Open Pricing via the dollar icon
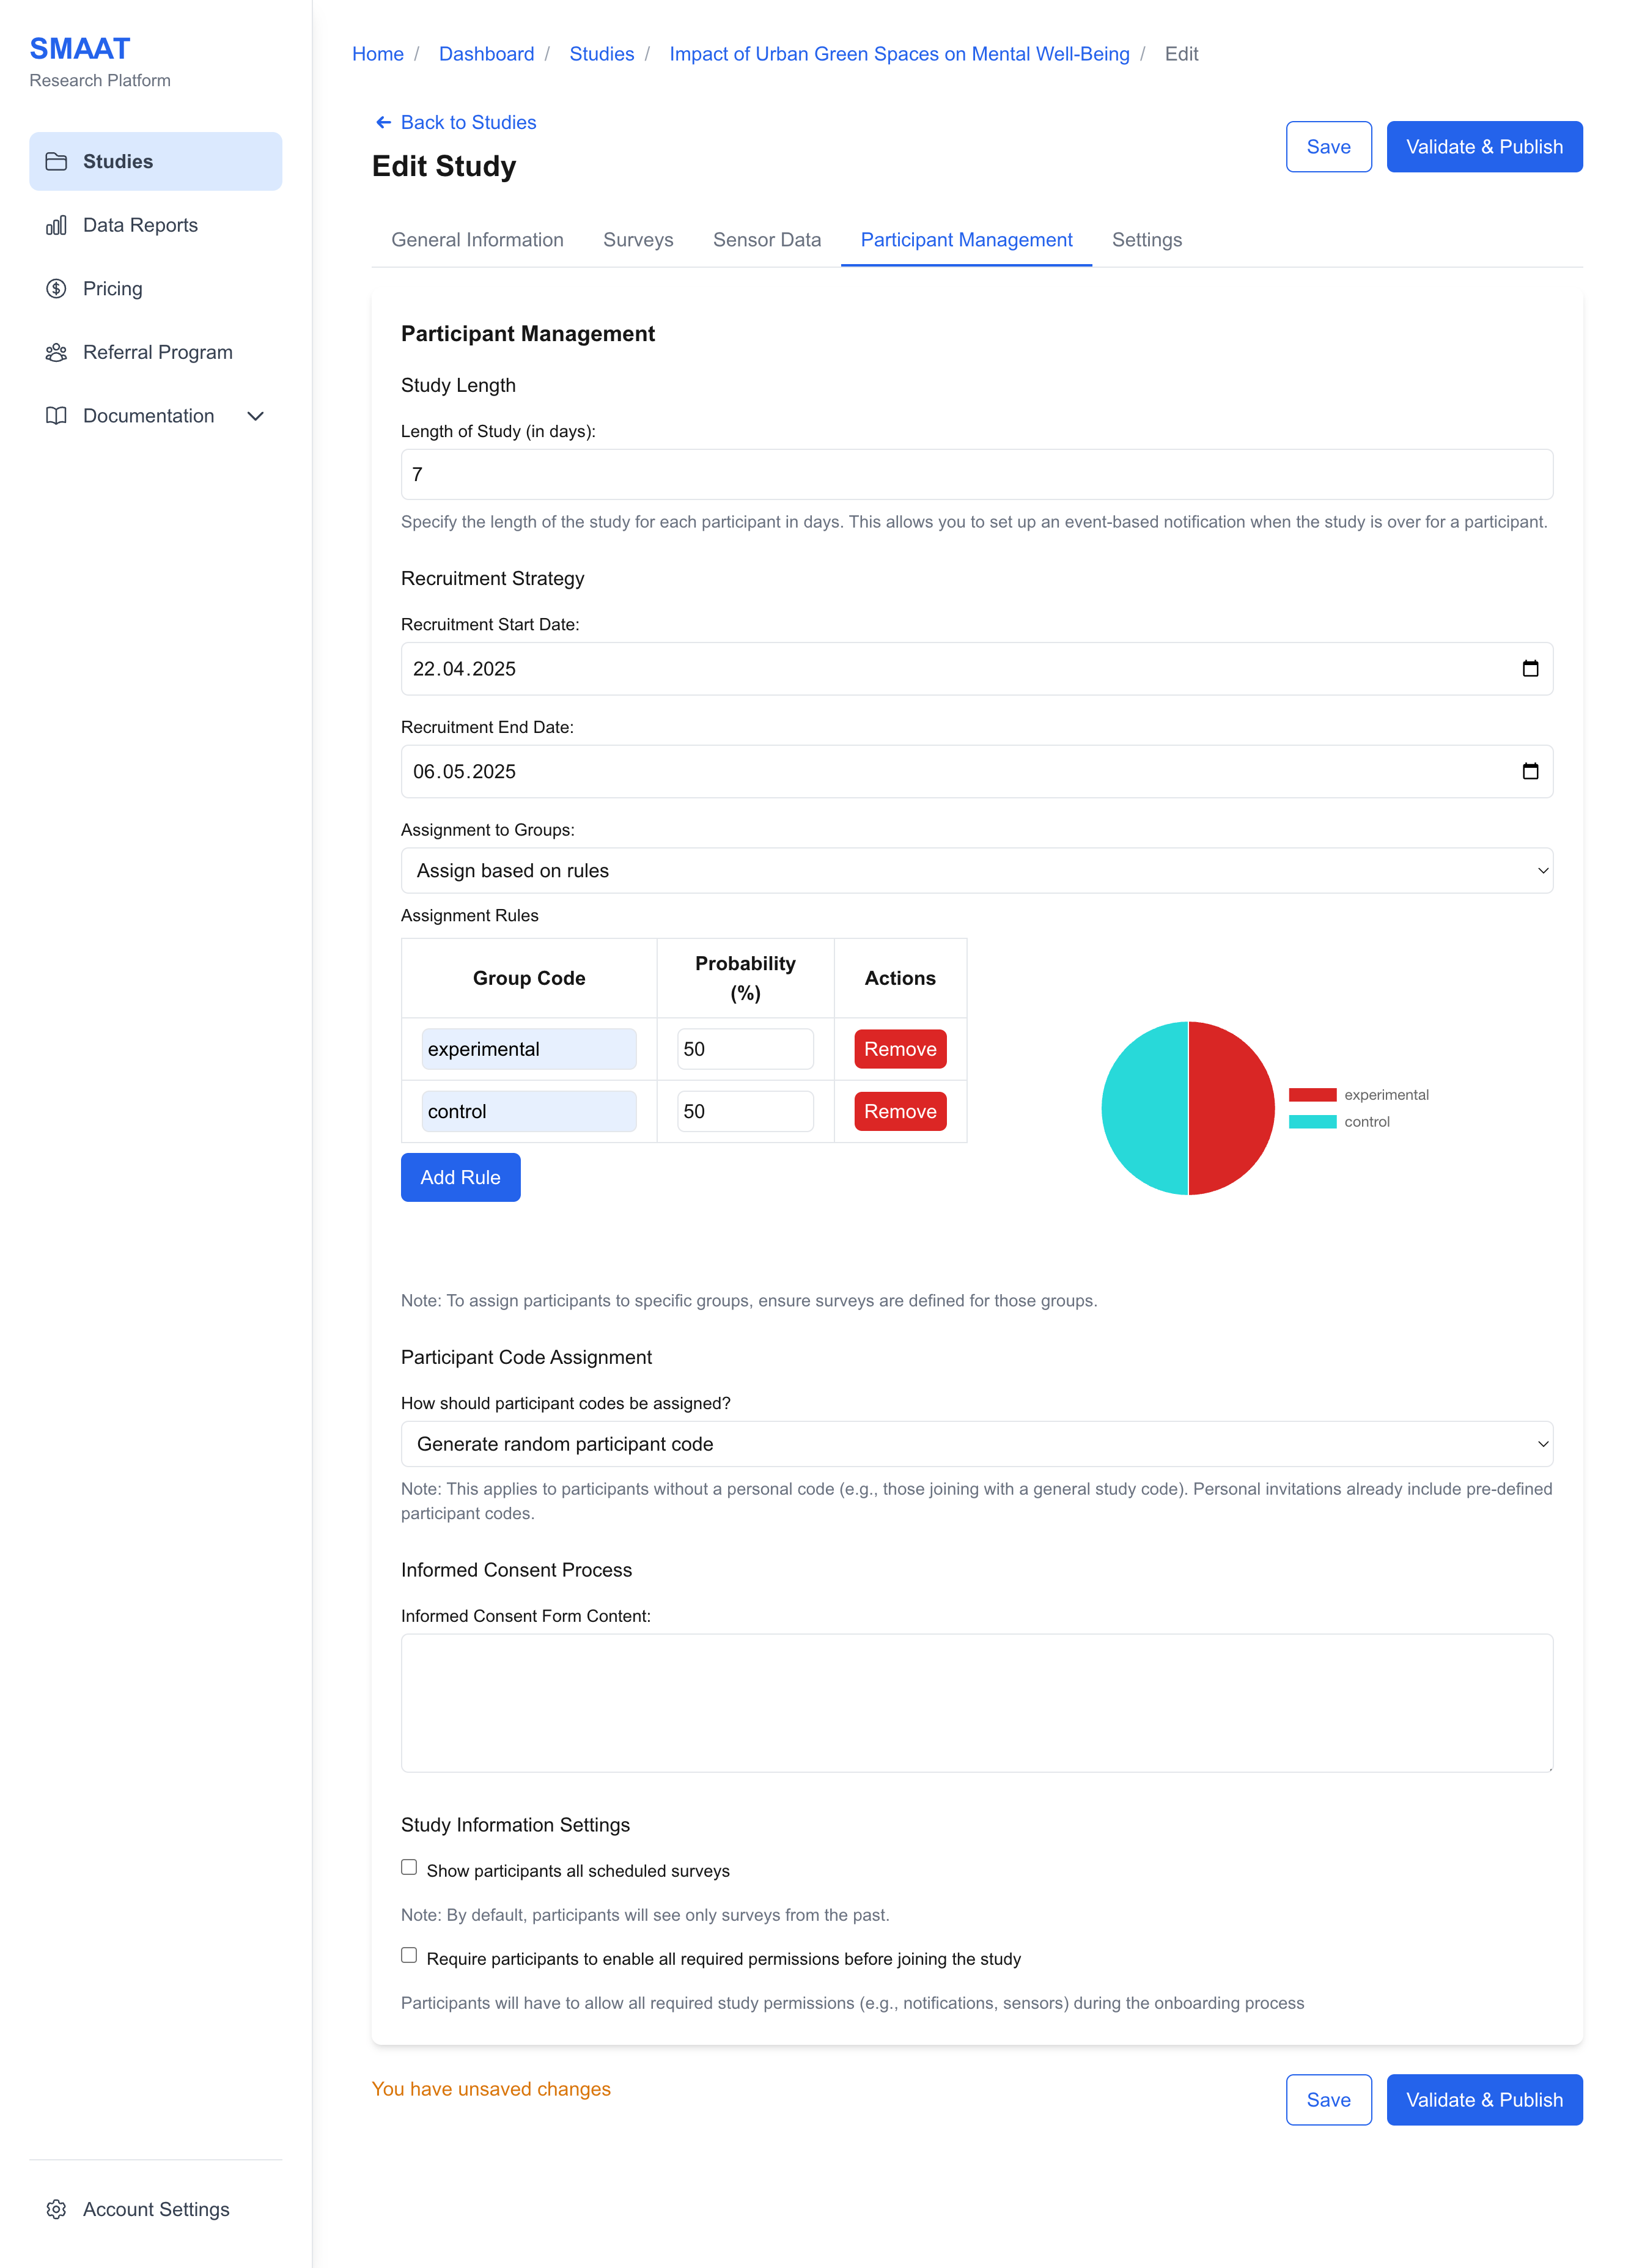The height and width of the screenshot is (2268, 1642). [56, 288]
